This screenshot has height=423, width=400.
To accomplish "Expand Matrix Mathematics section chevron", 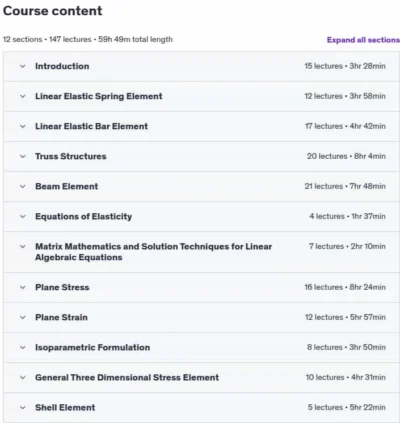I will point(23,247).
